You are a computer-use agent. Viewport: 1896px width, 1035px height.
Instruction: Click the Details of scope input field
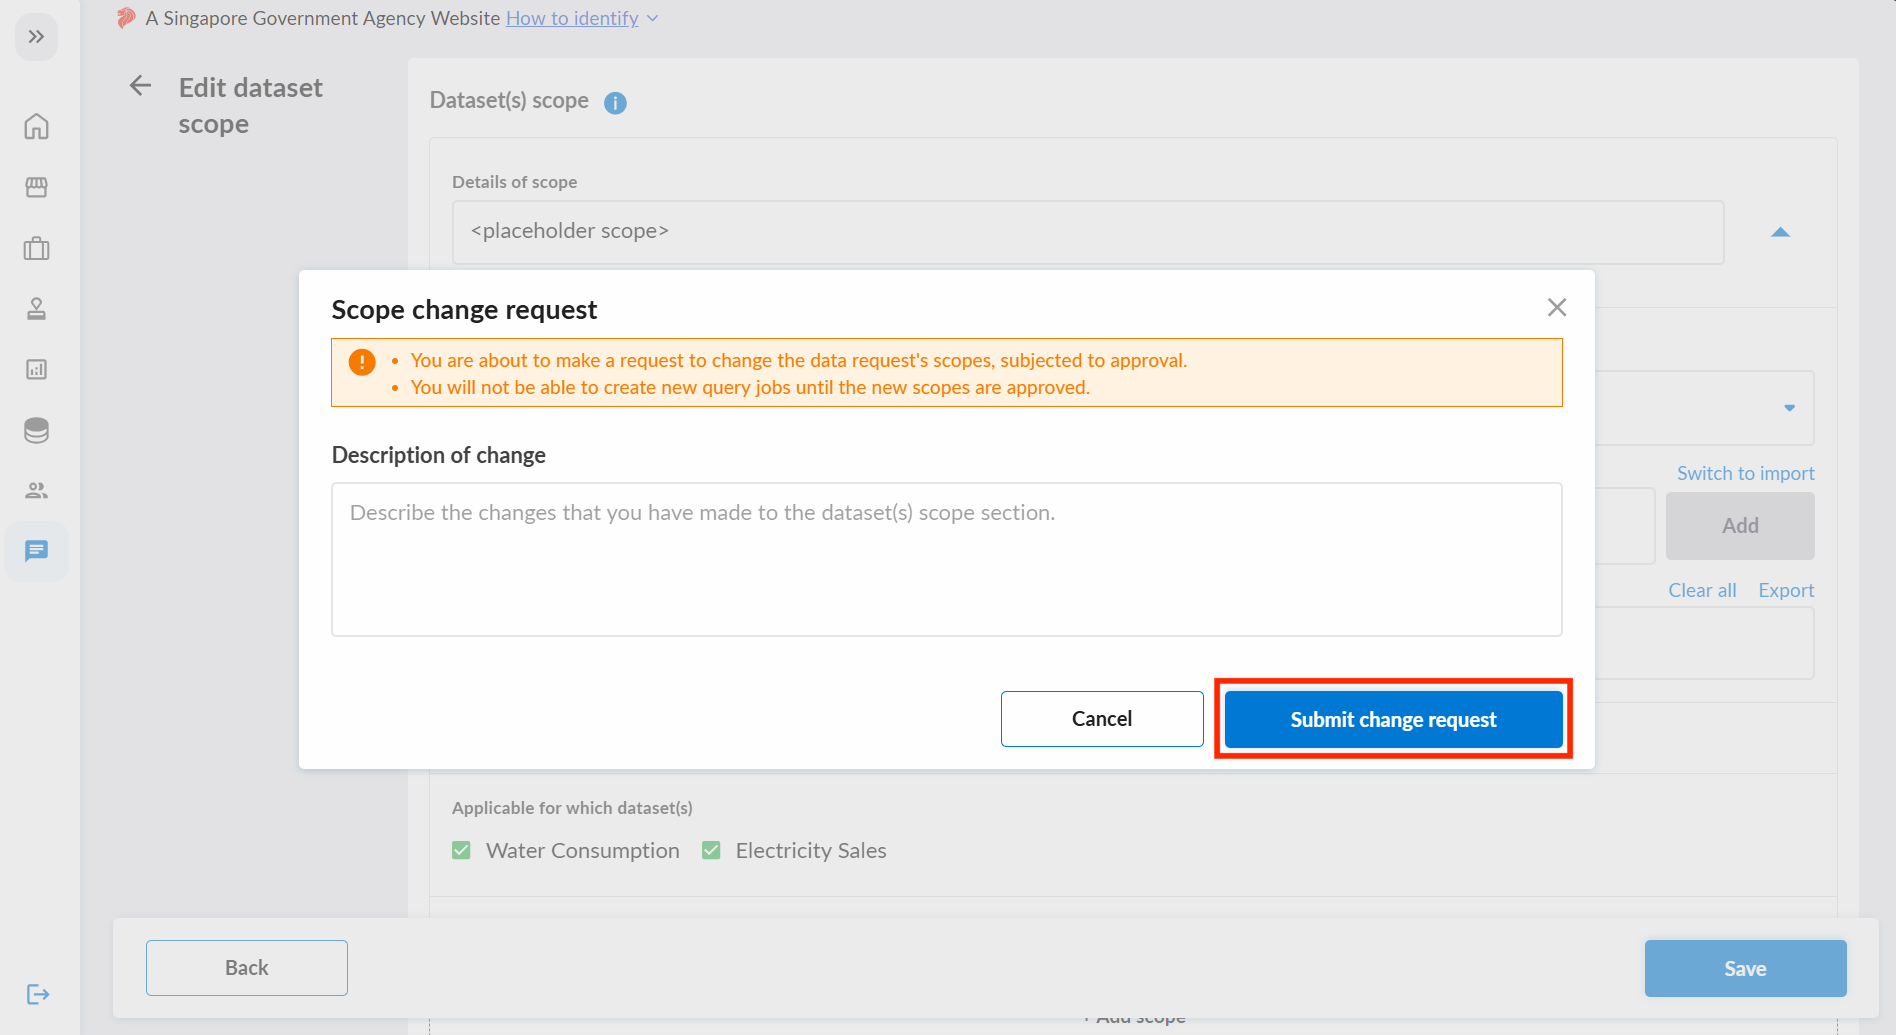(1088, 232)
